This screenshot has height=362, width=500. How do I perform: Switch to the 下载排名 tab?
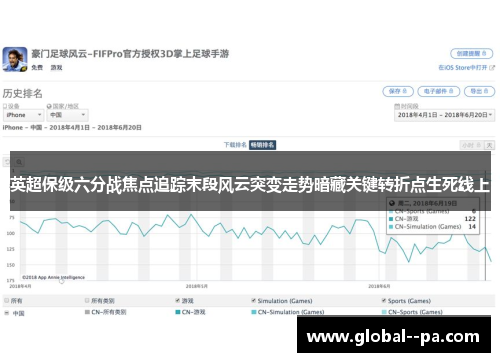point(235,145)
